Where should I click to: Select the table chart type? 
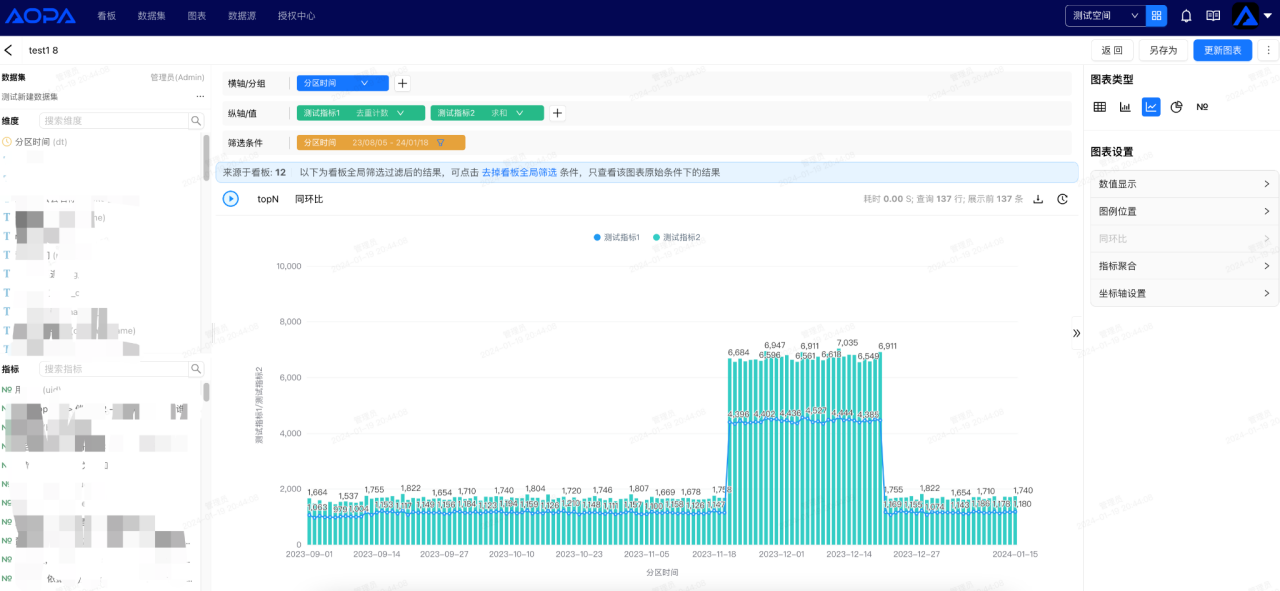point(1099,107)
